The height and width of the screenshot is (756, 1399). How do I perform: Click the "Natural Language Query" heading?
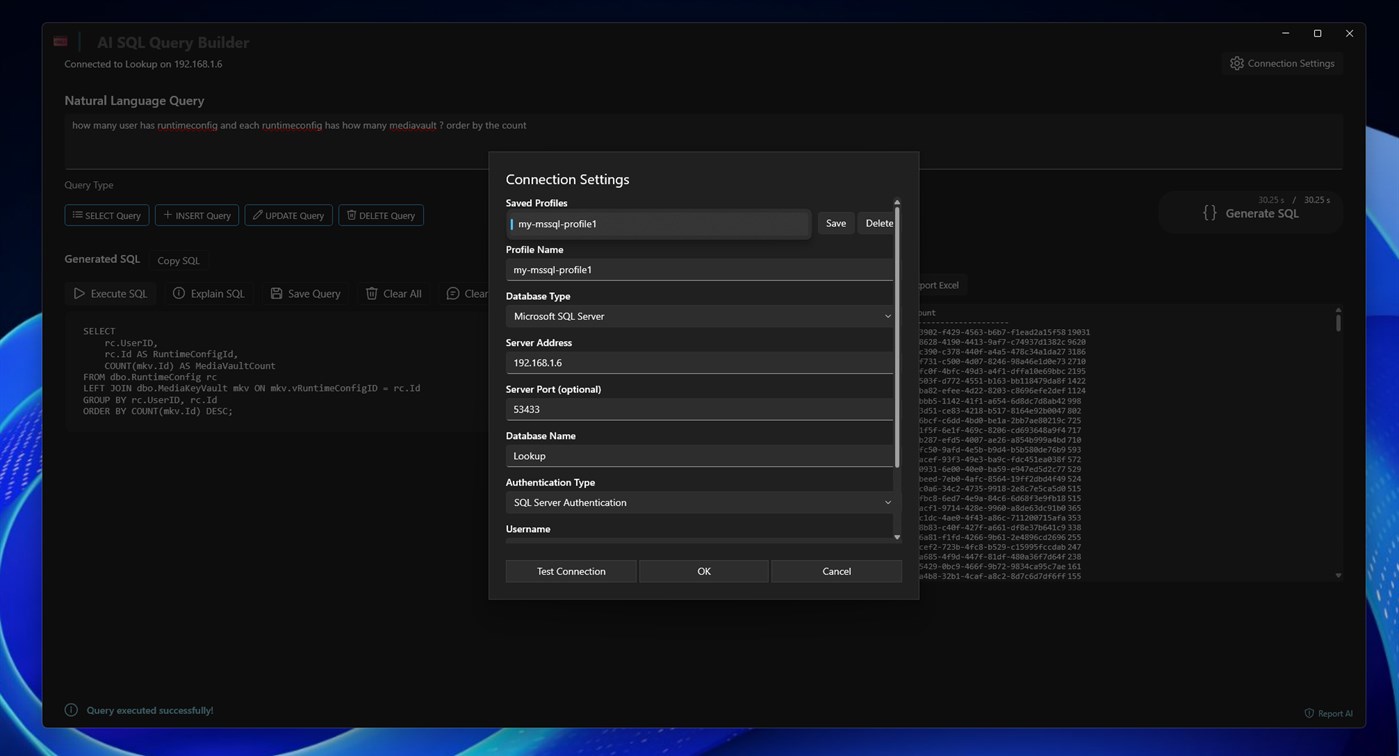coord(134,101)
